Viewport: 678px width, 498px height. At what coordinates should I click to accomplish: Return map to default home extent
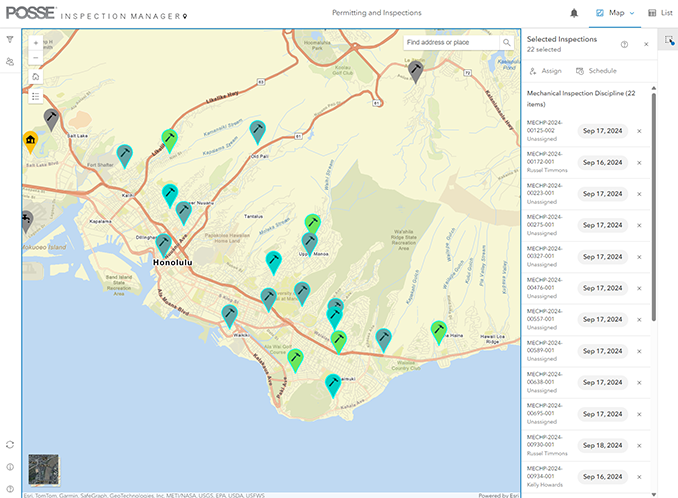[x=36, y=77]
